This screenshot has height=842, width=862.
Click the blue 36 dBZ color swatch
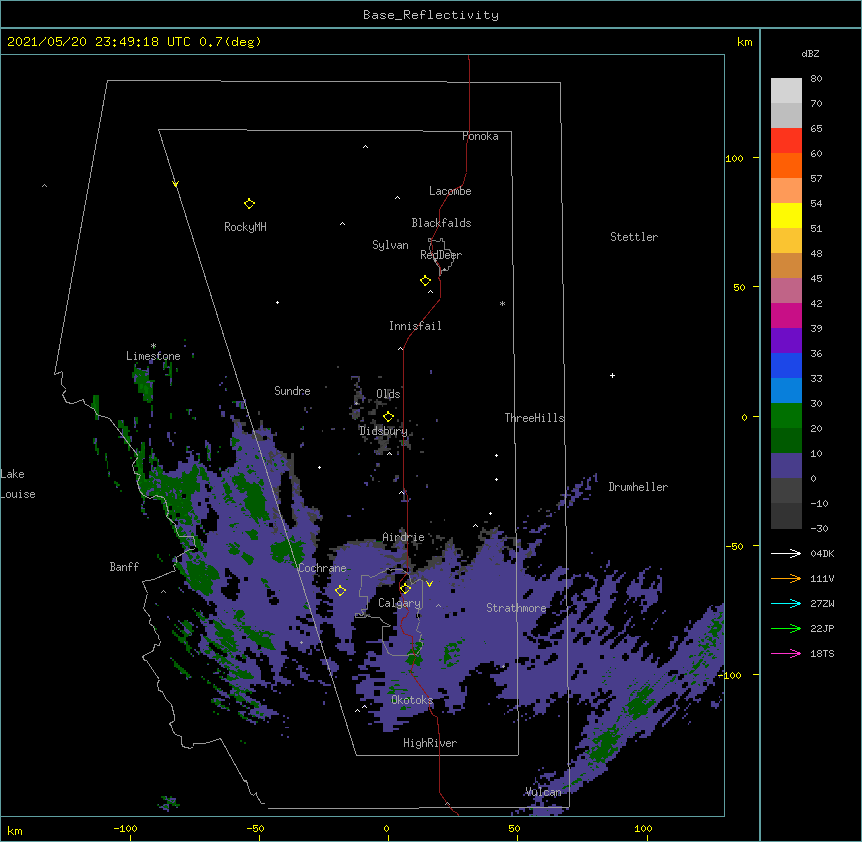click(786, 365)
